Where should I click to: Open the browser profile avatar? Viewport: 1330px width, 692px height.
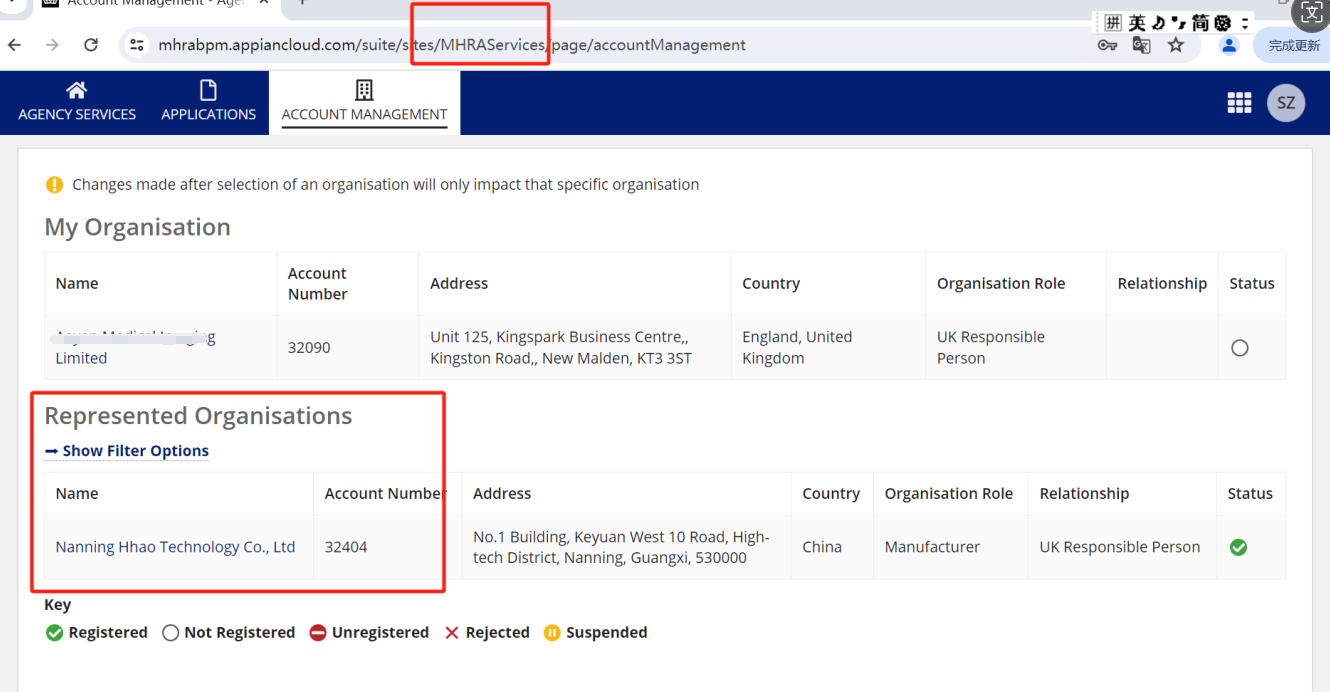[x=1229, y=45]
